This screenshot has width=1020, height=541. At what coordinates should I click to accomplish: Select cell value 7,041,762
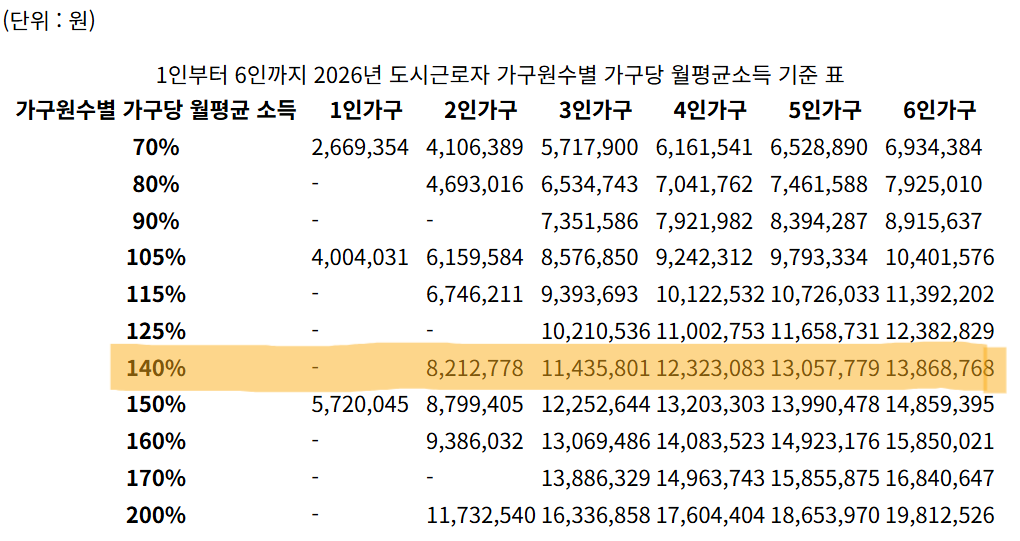pos(704,185)
